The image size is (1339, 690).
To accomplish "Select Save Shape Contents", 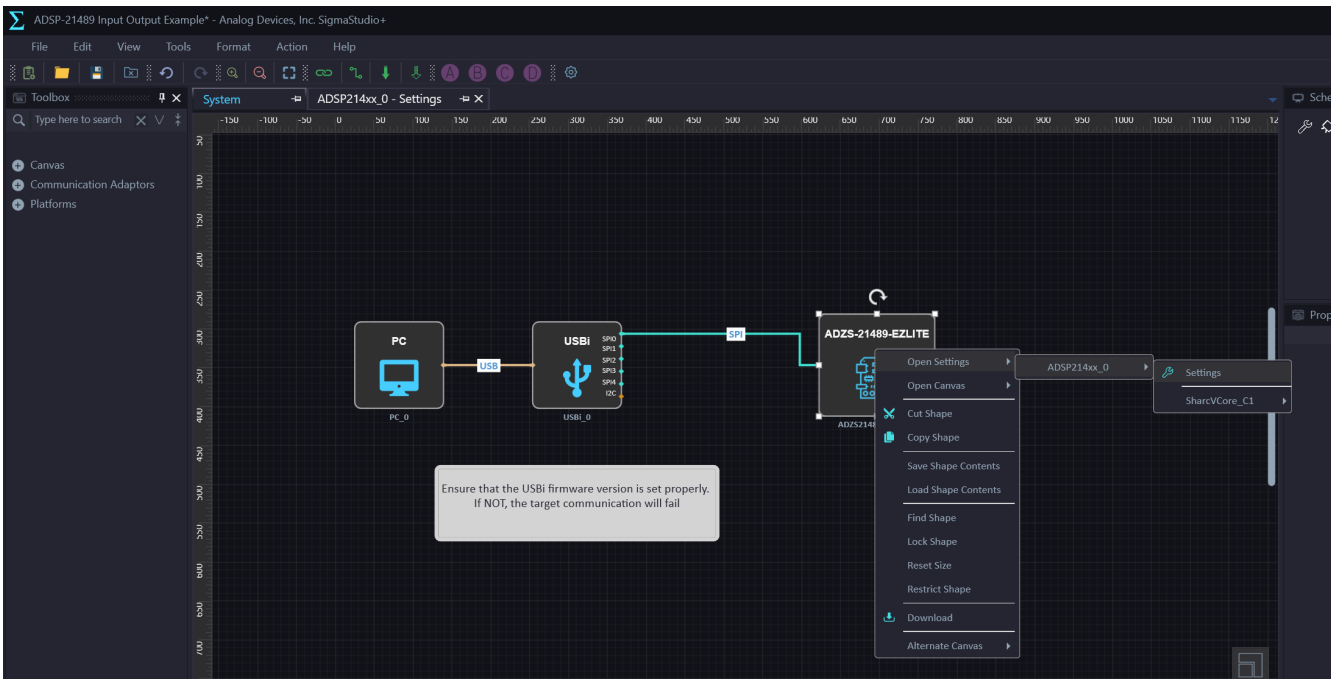I will pos(947,466).
